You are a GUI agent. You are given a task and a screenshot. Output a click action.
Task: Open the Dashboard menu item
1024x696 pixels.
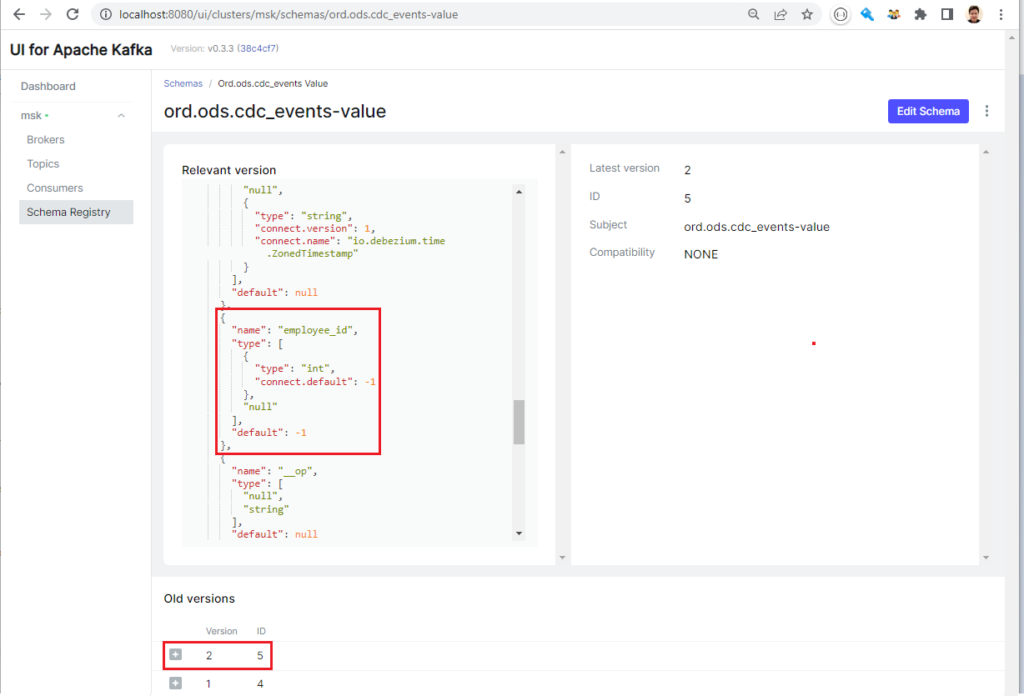48,87
